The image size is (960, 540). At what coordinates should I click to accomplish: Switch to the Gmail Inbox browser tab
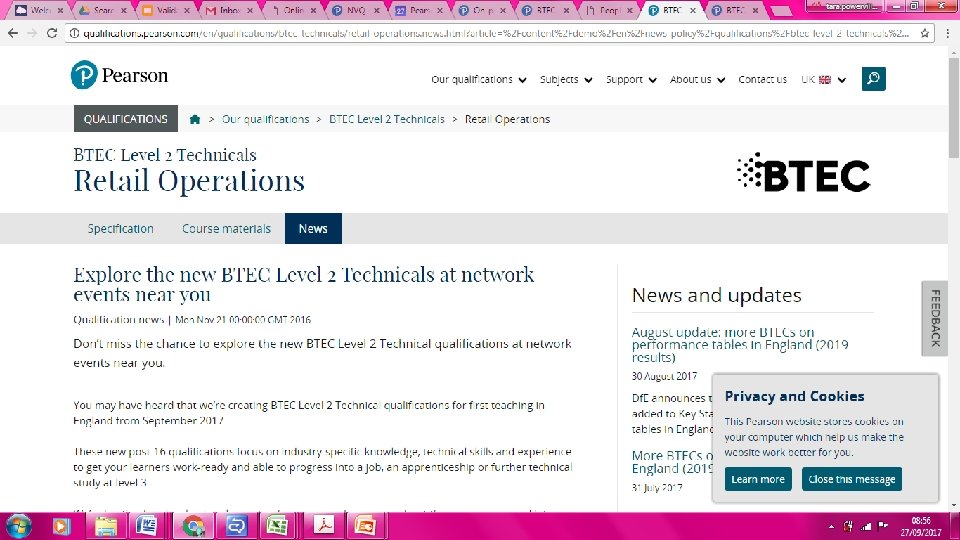pyautogui.click(x=229, y=10)
